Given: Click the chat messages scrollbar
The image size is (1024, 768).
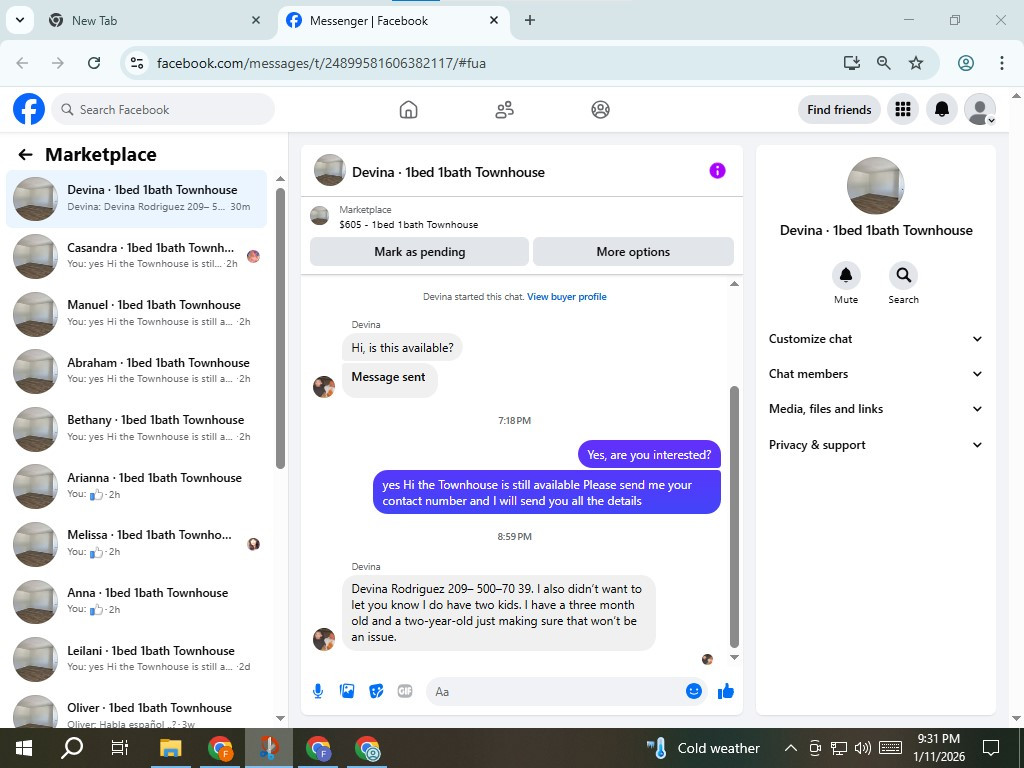Looking at the screenshot, I should pyautogui.click(x=734, y=516).
